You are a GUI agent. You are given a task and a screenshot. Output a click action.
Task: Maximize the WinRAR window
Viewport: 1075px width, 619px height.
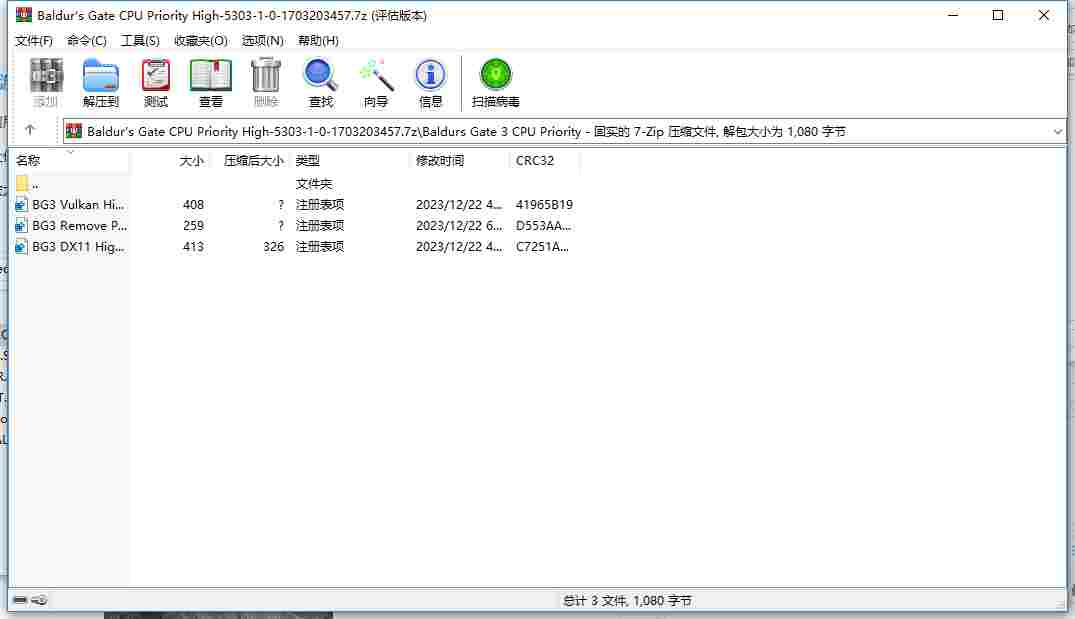[x=998, y=15]
